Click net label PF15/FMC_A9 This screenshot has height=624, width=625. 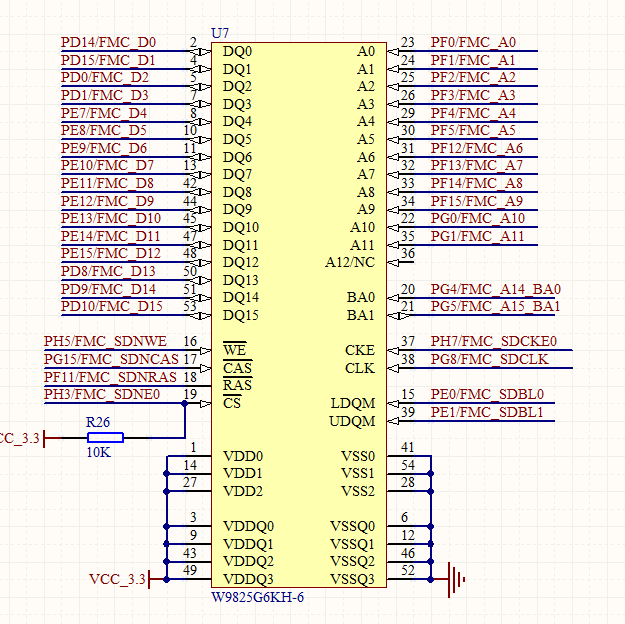[x=477, y=201]
